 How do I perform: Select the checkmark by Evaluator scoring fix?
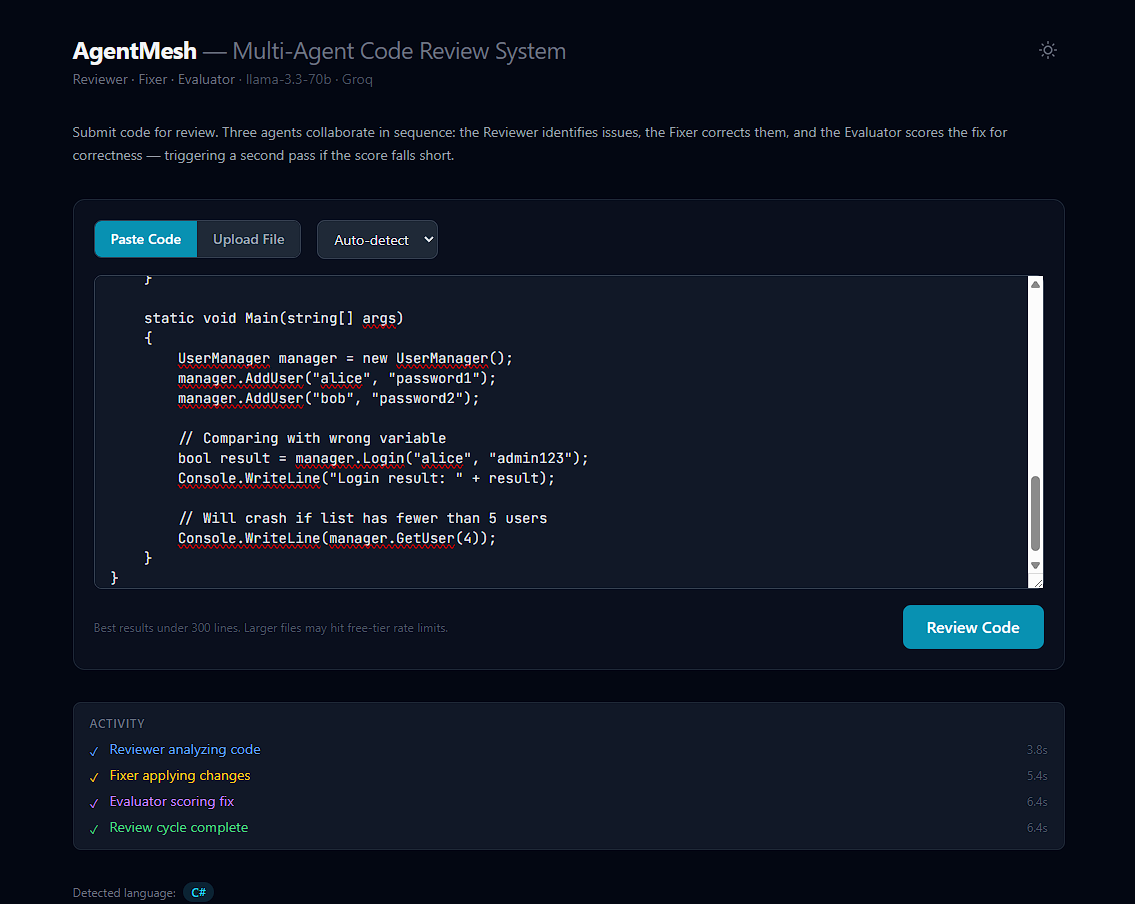click(x=94, y=802)
